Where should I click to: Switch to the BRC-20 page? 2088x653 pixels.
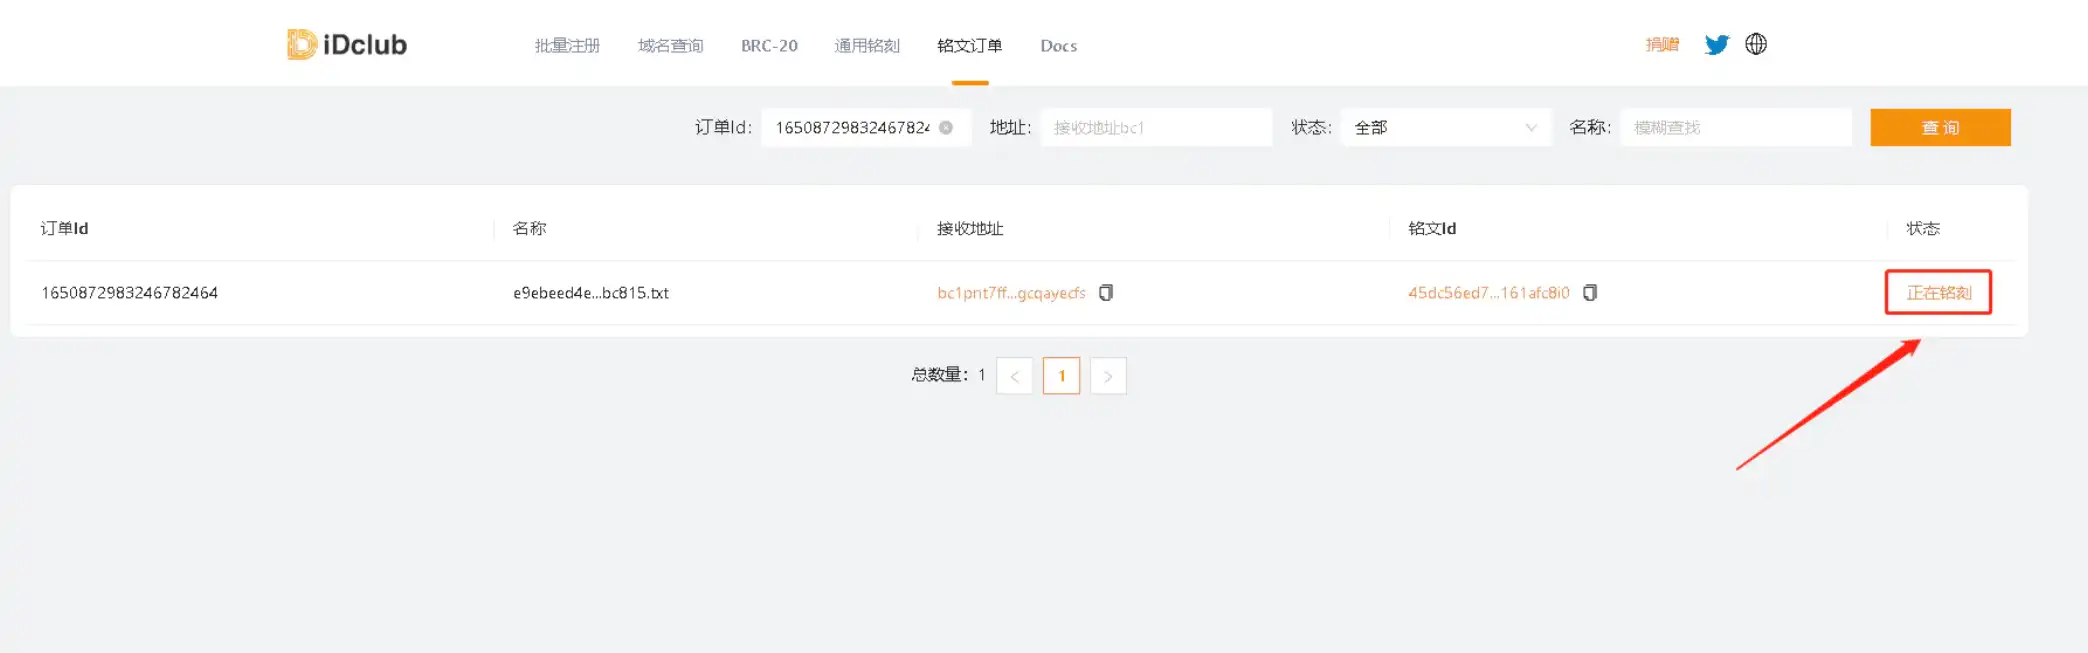point(769,46)
